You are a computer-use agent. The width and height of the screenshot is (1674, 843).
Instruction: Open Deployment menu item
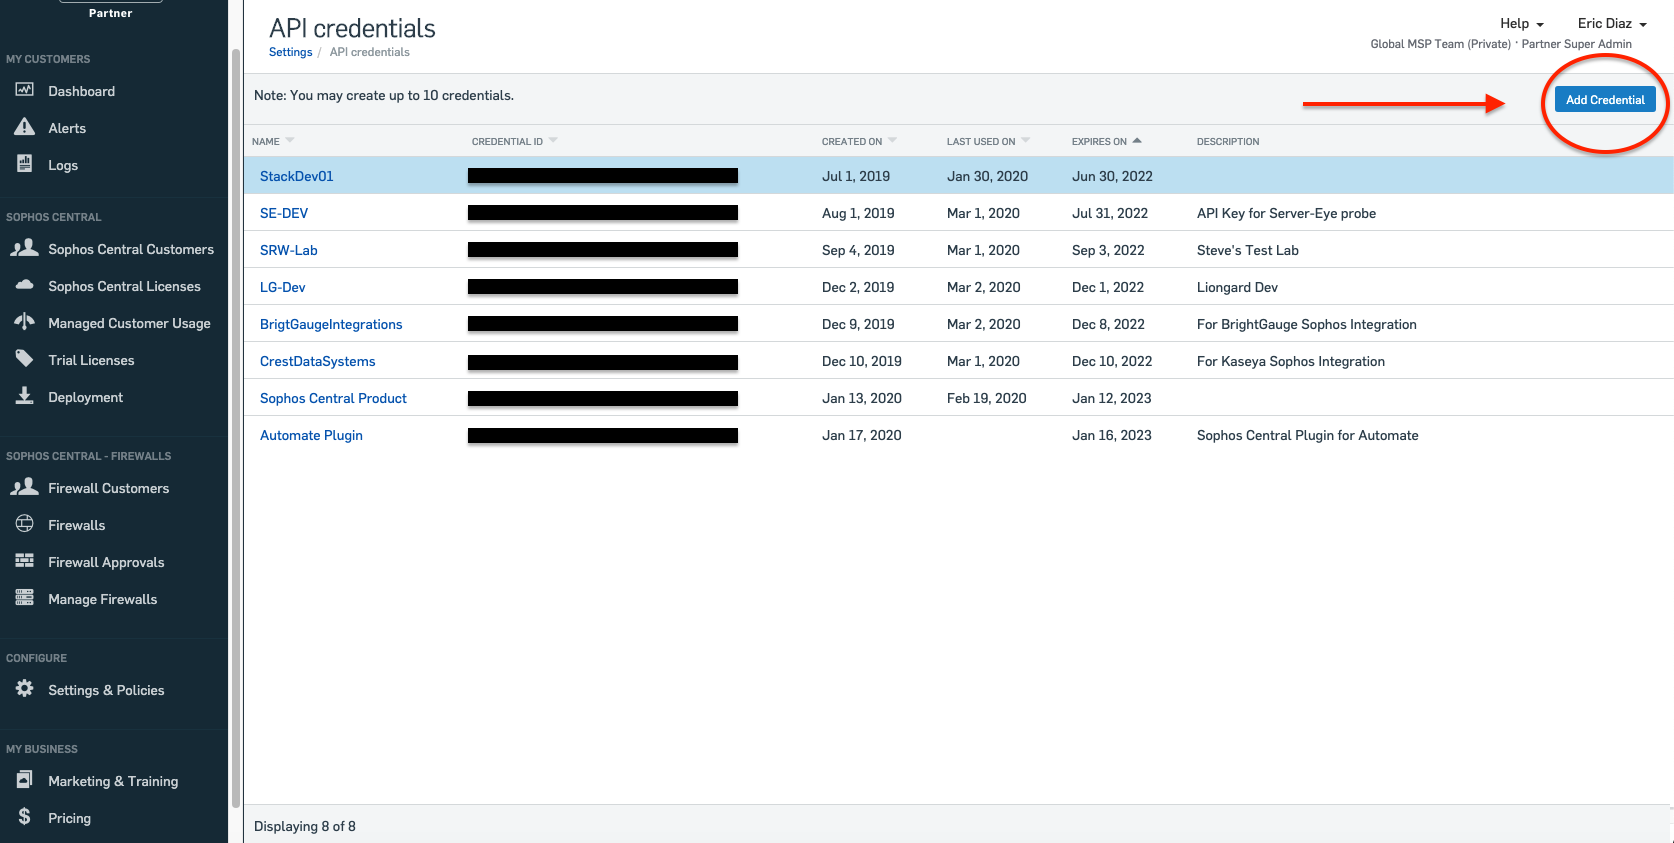coord(85,397)
